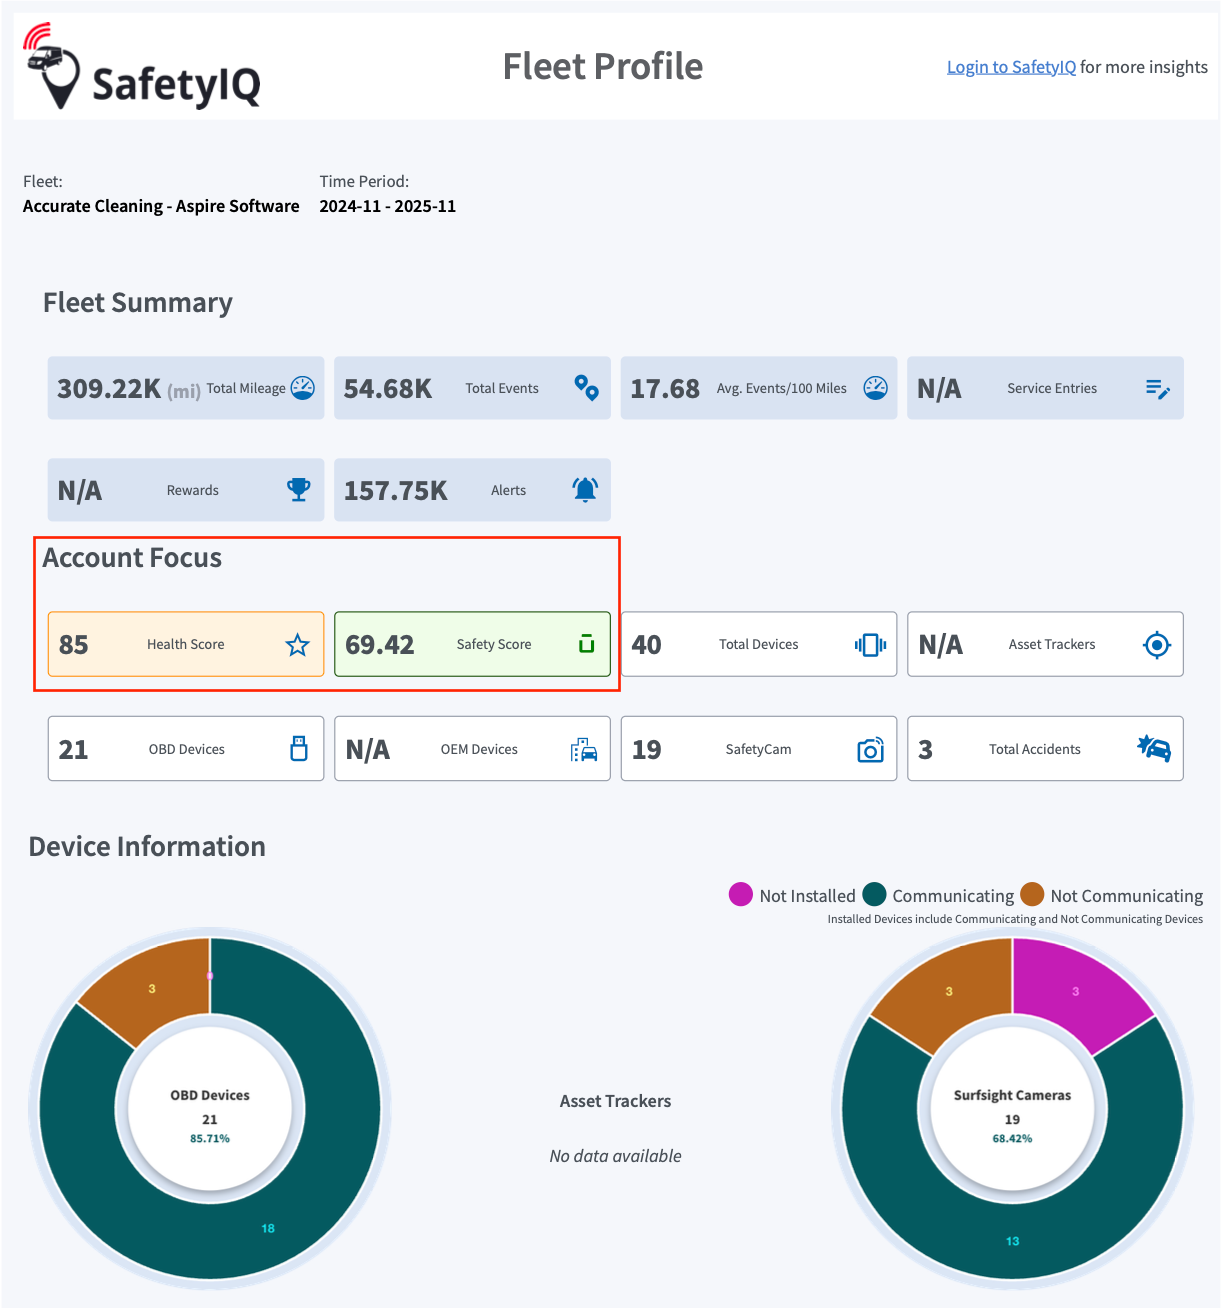Screen dimensions: 1230x1308
Task: Toggle Communicating legend entry
Action: click(939, 895)
